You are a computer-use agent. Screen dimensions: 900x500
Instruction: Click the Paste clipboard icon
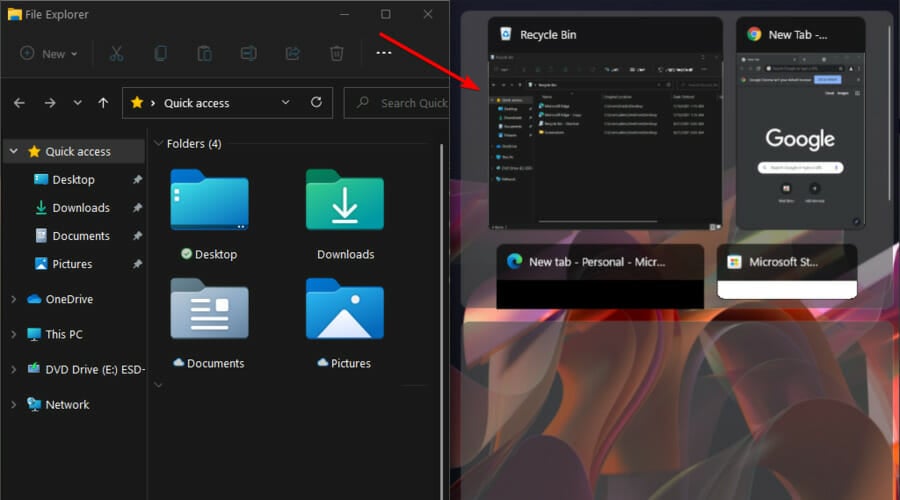(x=204, y=53)
